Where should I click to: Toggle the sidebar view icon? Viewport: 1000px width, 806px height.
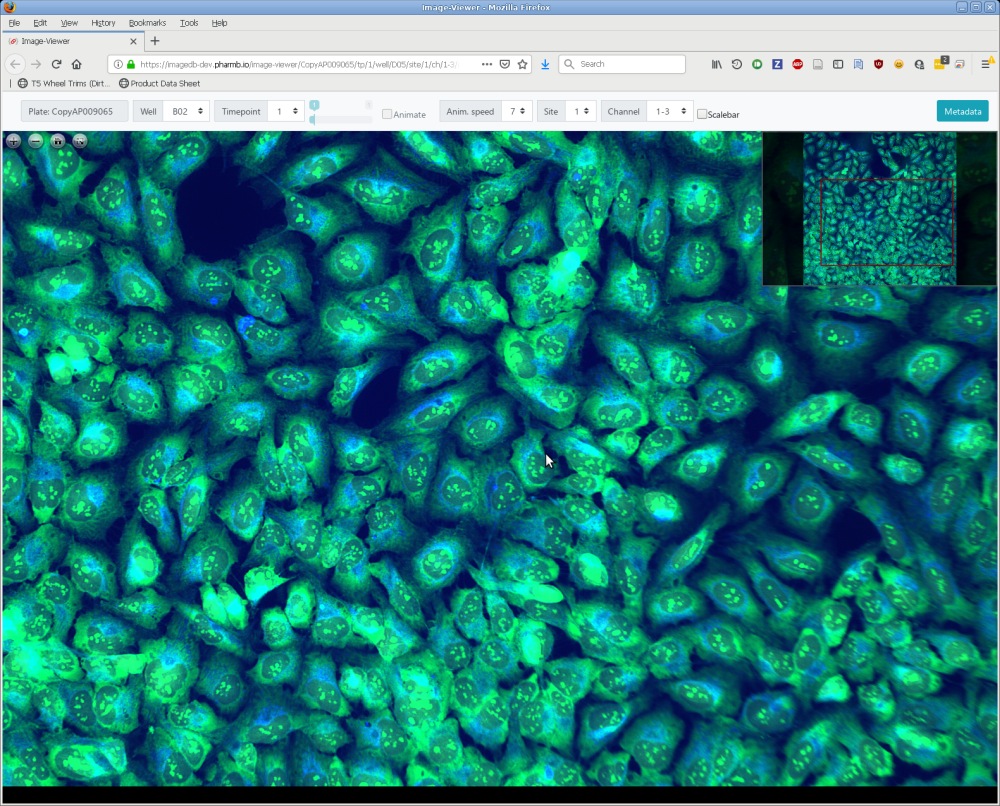pos(838,64)
